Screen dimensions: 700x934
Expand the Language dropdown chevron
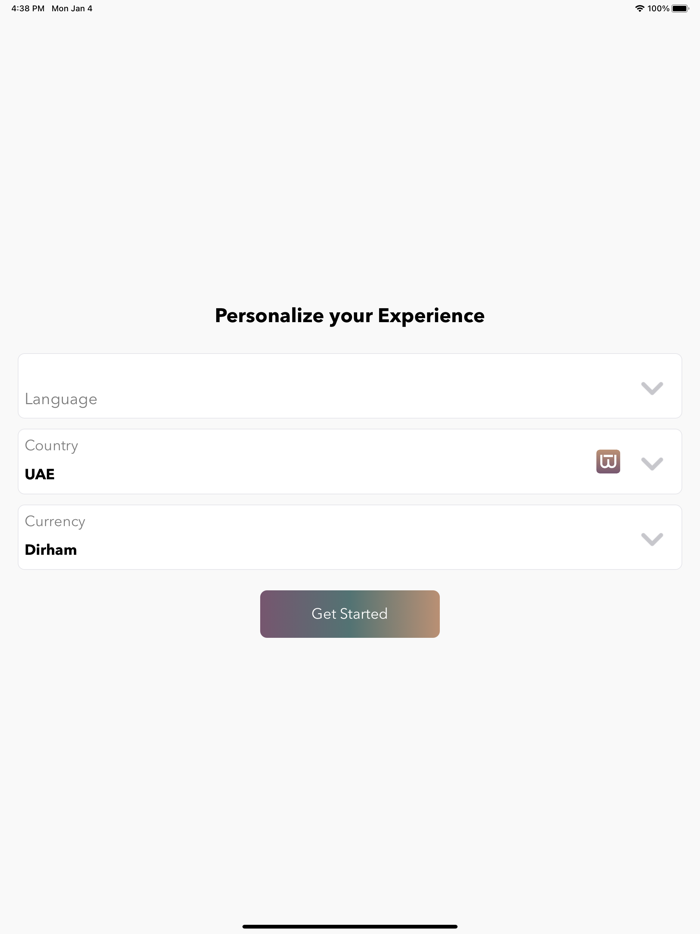tap(652, 388)
